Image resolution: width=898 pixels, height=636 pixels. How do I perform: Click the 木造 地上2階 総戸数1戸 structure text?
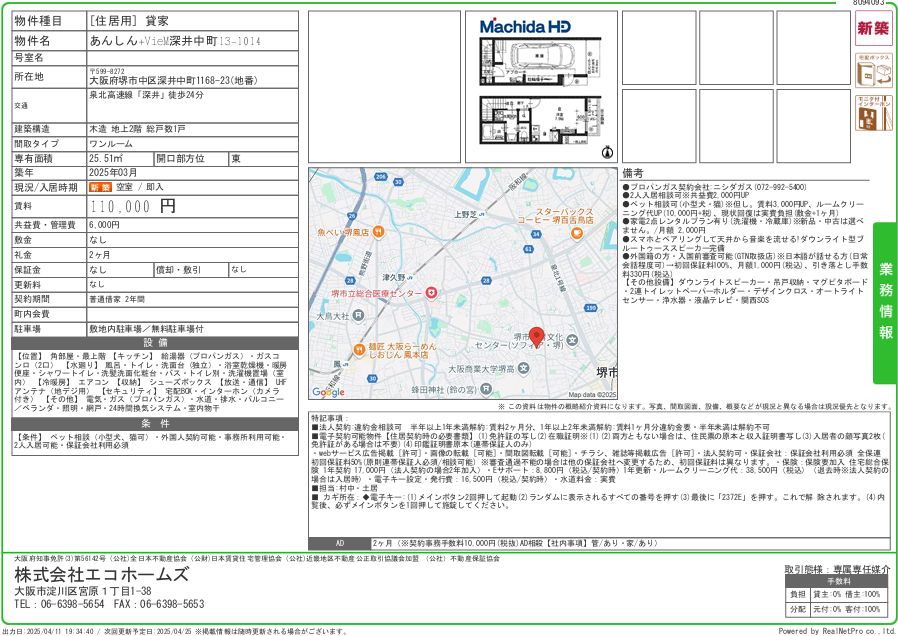[x=137, y=129]
